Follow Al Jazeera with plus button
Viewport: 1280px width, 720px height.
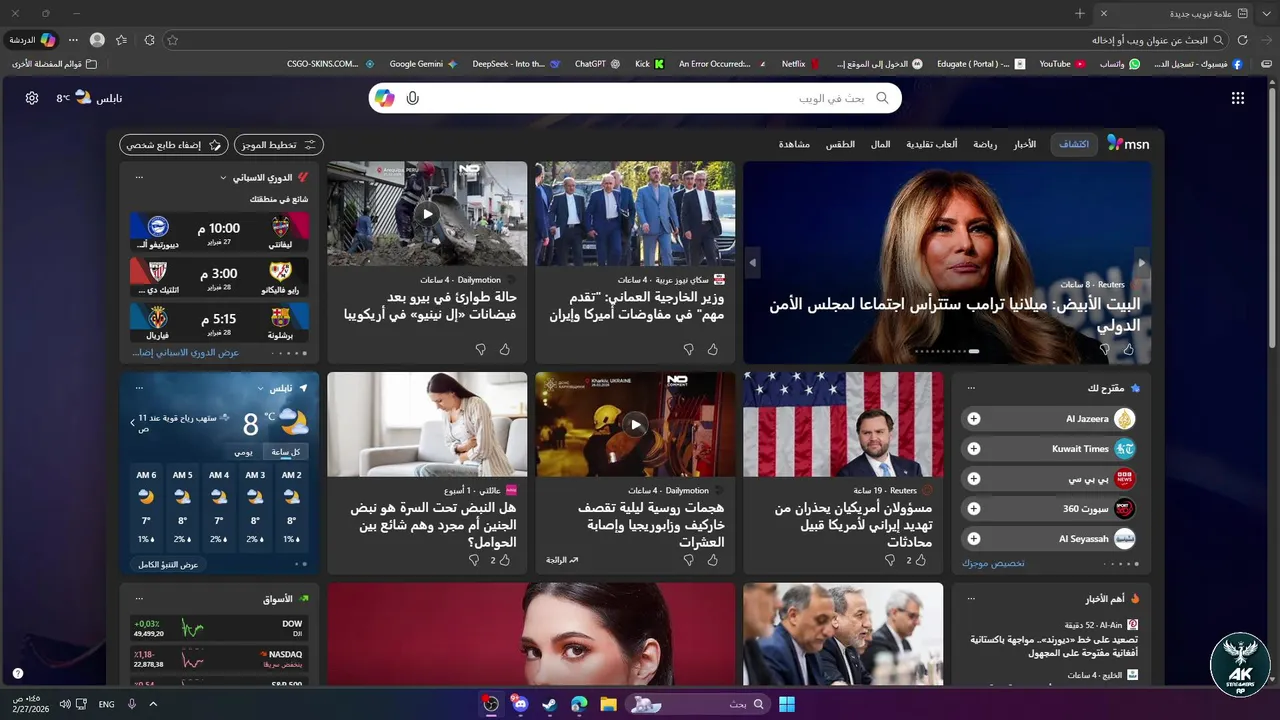[974, 419]
